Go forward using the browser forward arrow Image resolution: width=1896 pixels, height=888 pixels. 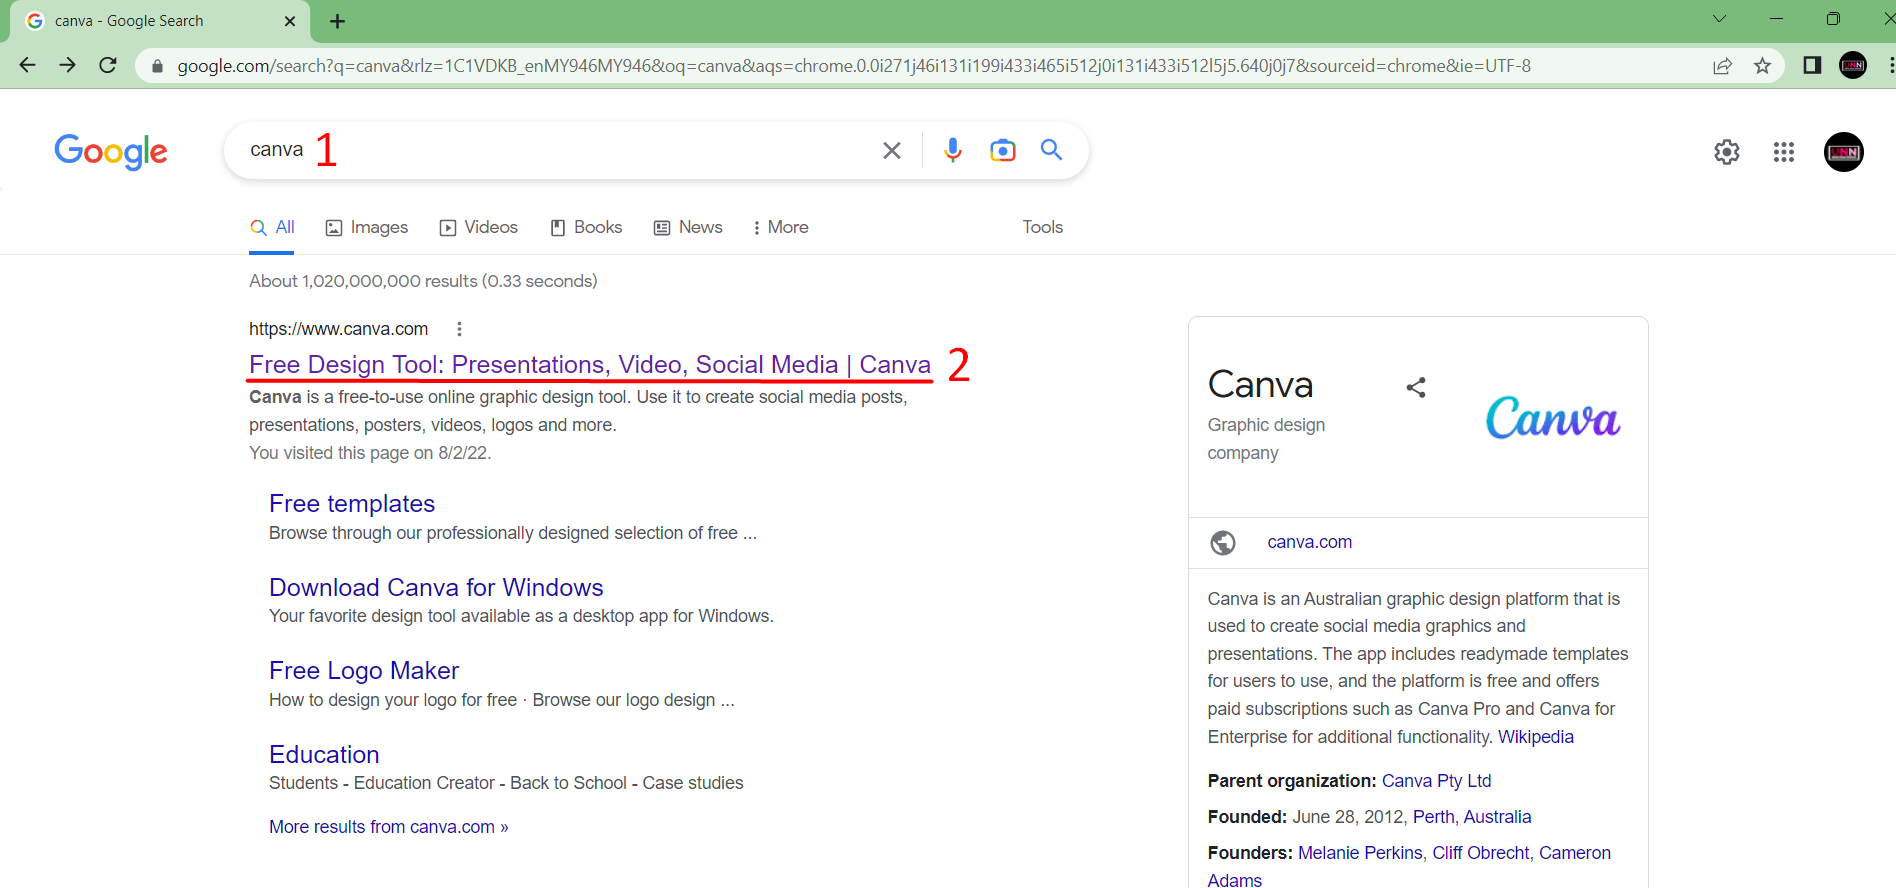[67, 65]
